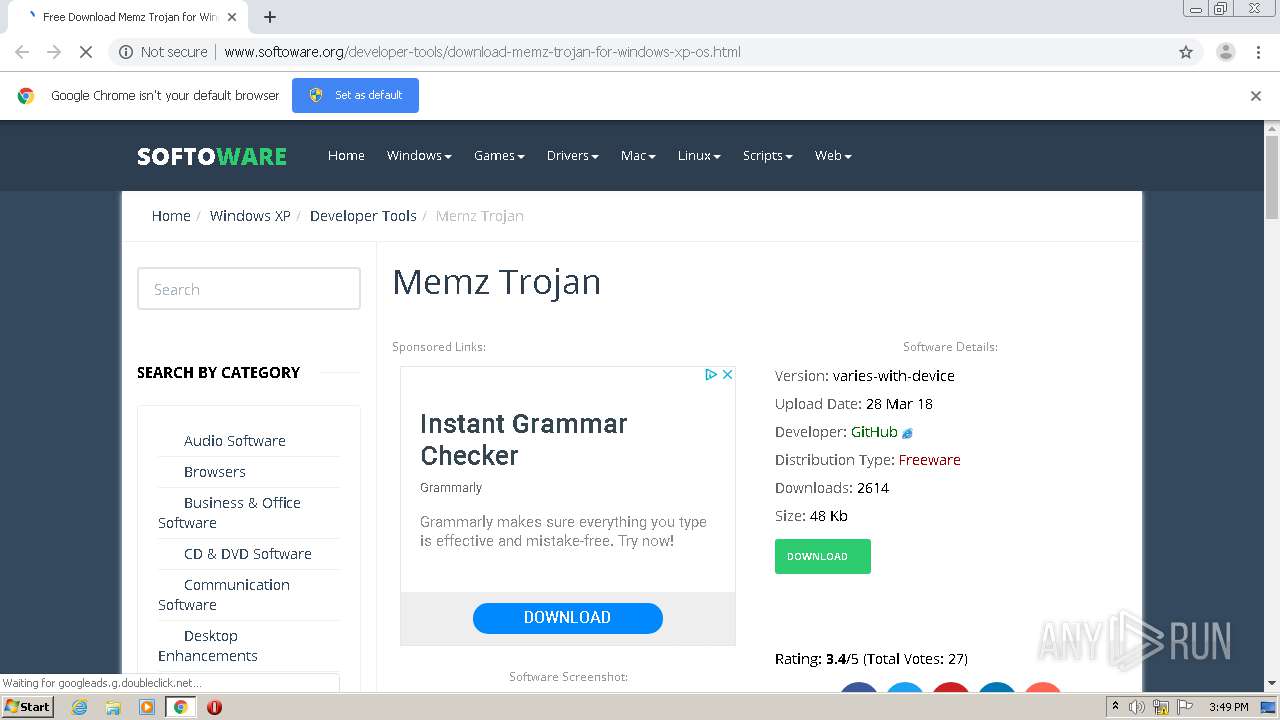Click the green DOWNLOAD button
This screenshot has width=1280, height=720.
tap(823, 556)
